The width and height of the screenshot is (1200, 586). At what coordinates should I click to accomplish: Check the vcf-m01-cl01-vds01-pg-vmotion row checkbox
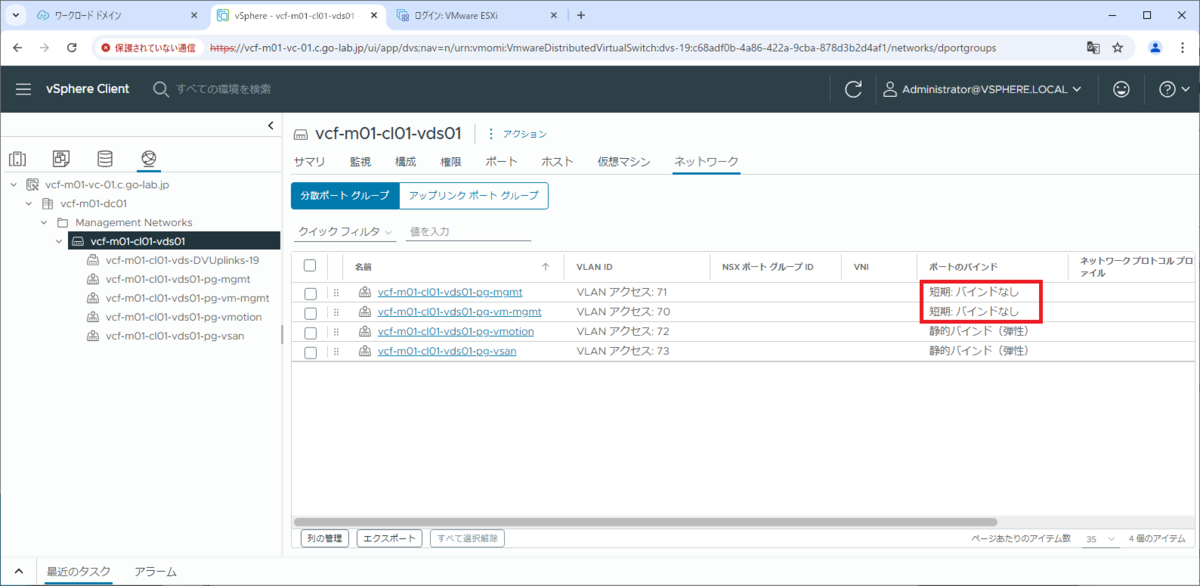click(310, 332)
